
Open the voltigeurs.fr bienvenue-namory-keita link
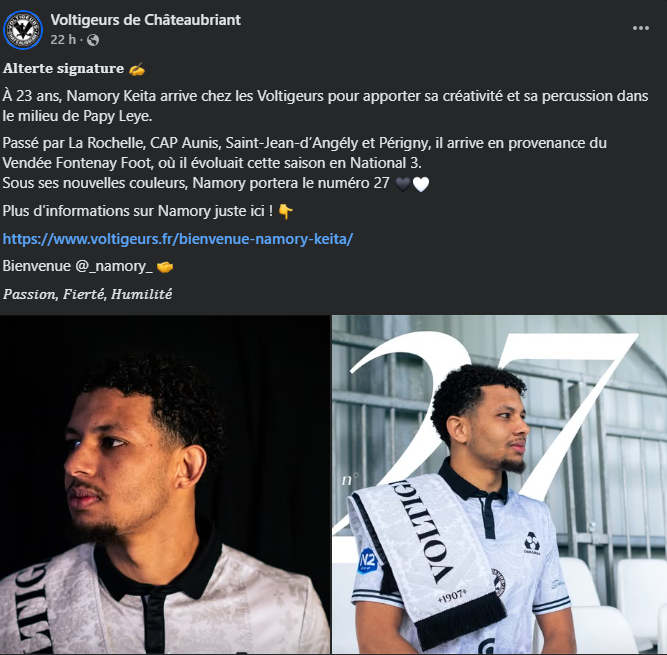(x=178, y=240)
